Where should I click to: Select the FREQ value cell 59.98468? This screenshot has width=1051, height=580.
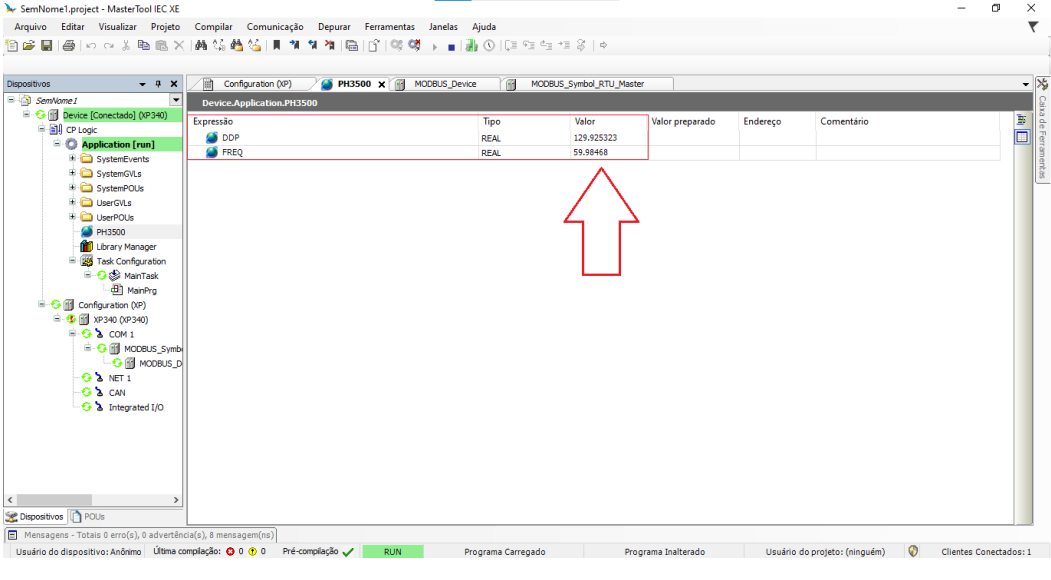tap(590, 153)
